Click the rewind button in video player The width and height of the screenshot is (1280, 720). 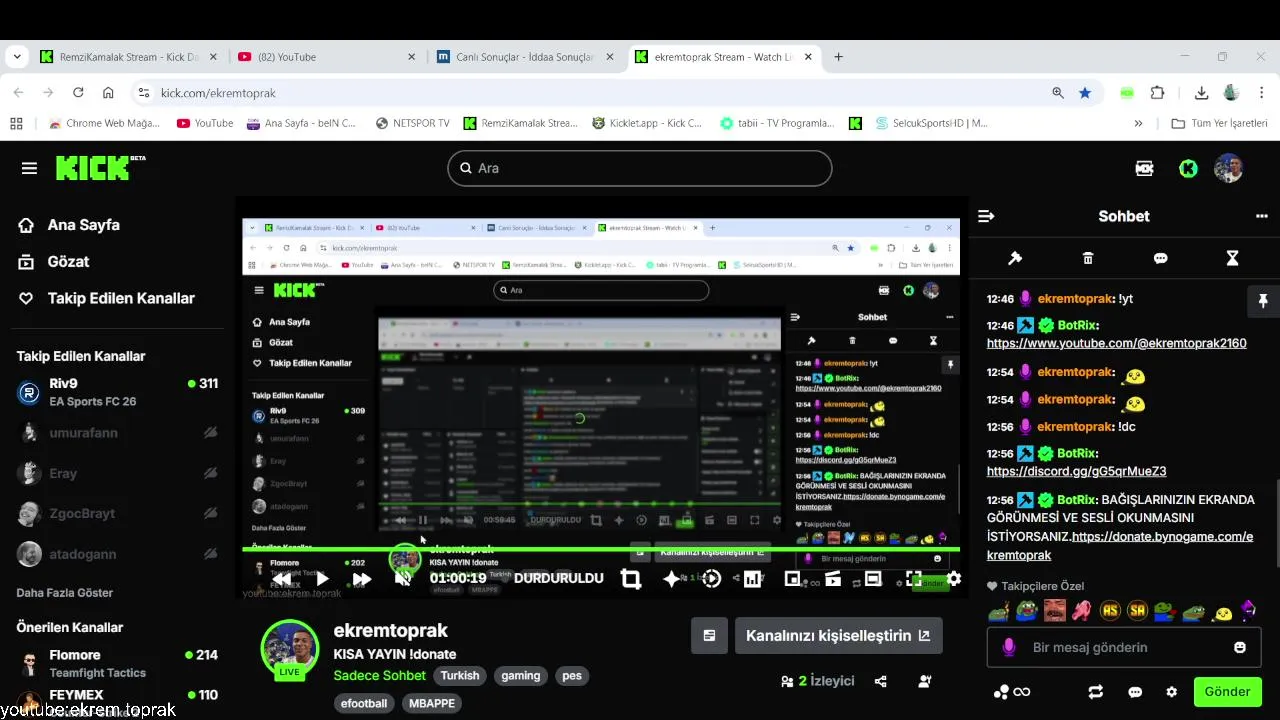coord(282,578)
